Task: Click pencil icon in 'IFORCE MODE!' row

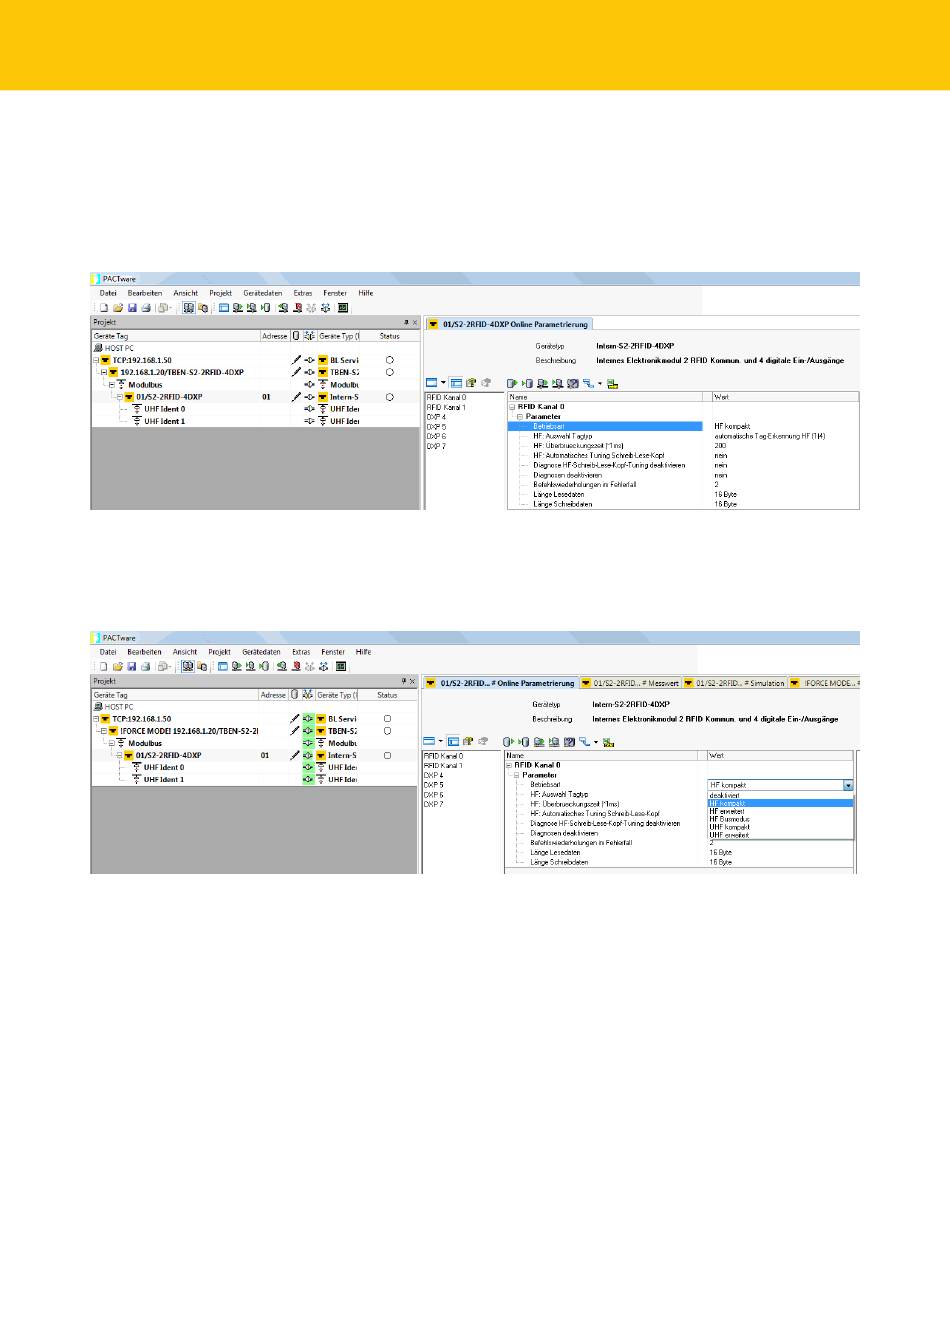Action: 296,731
